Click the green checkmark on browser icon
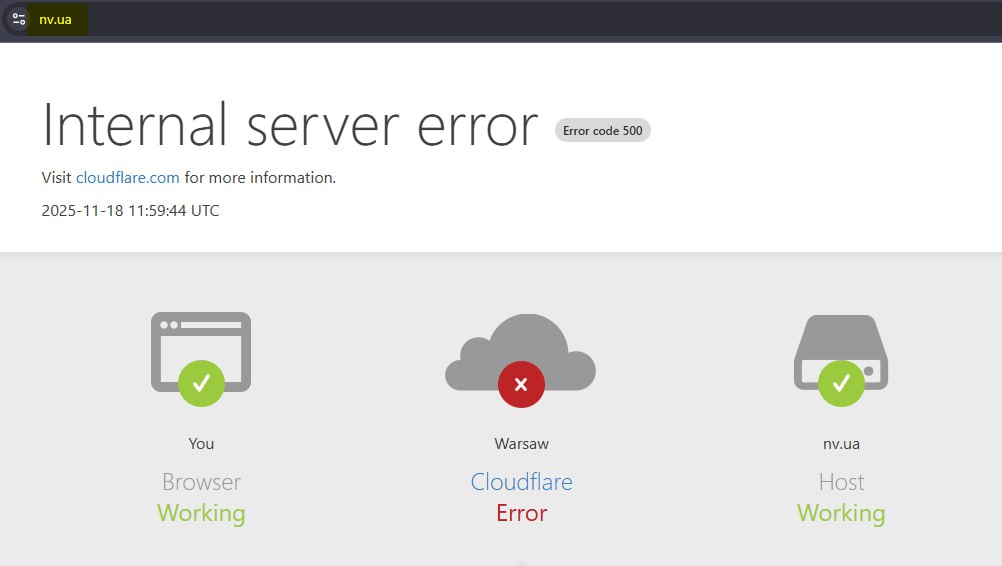1002x566 pixels. tap(201, 383)
